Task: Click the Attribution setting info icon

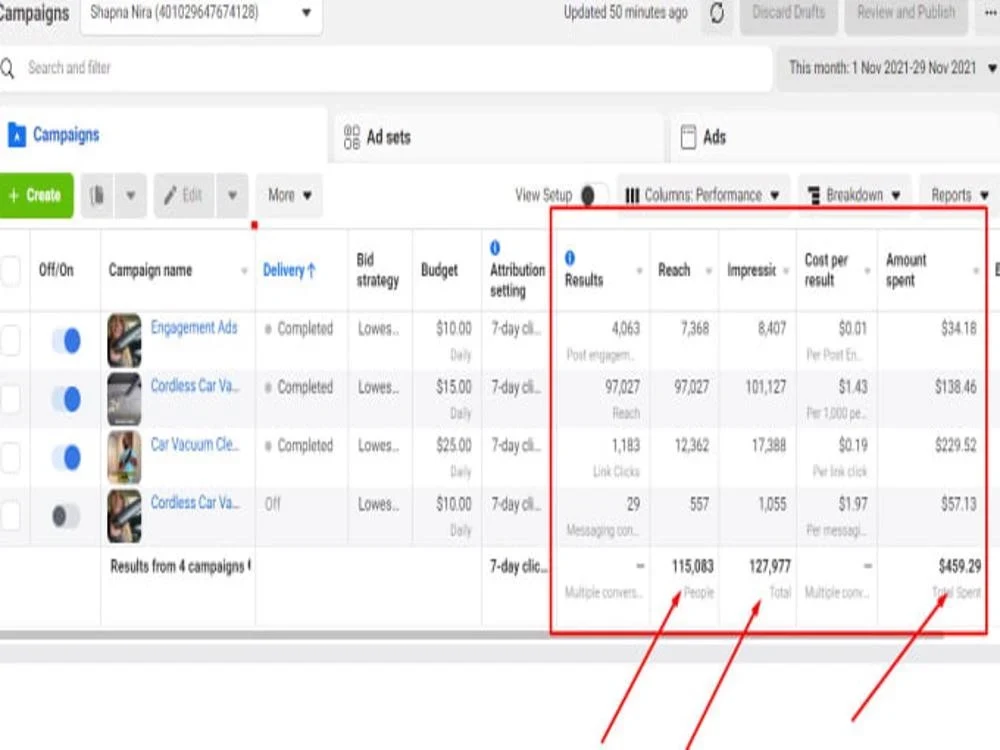Action: 494,247
